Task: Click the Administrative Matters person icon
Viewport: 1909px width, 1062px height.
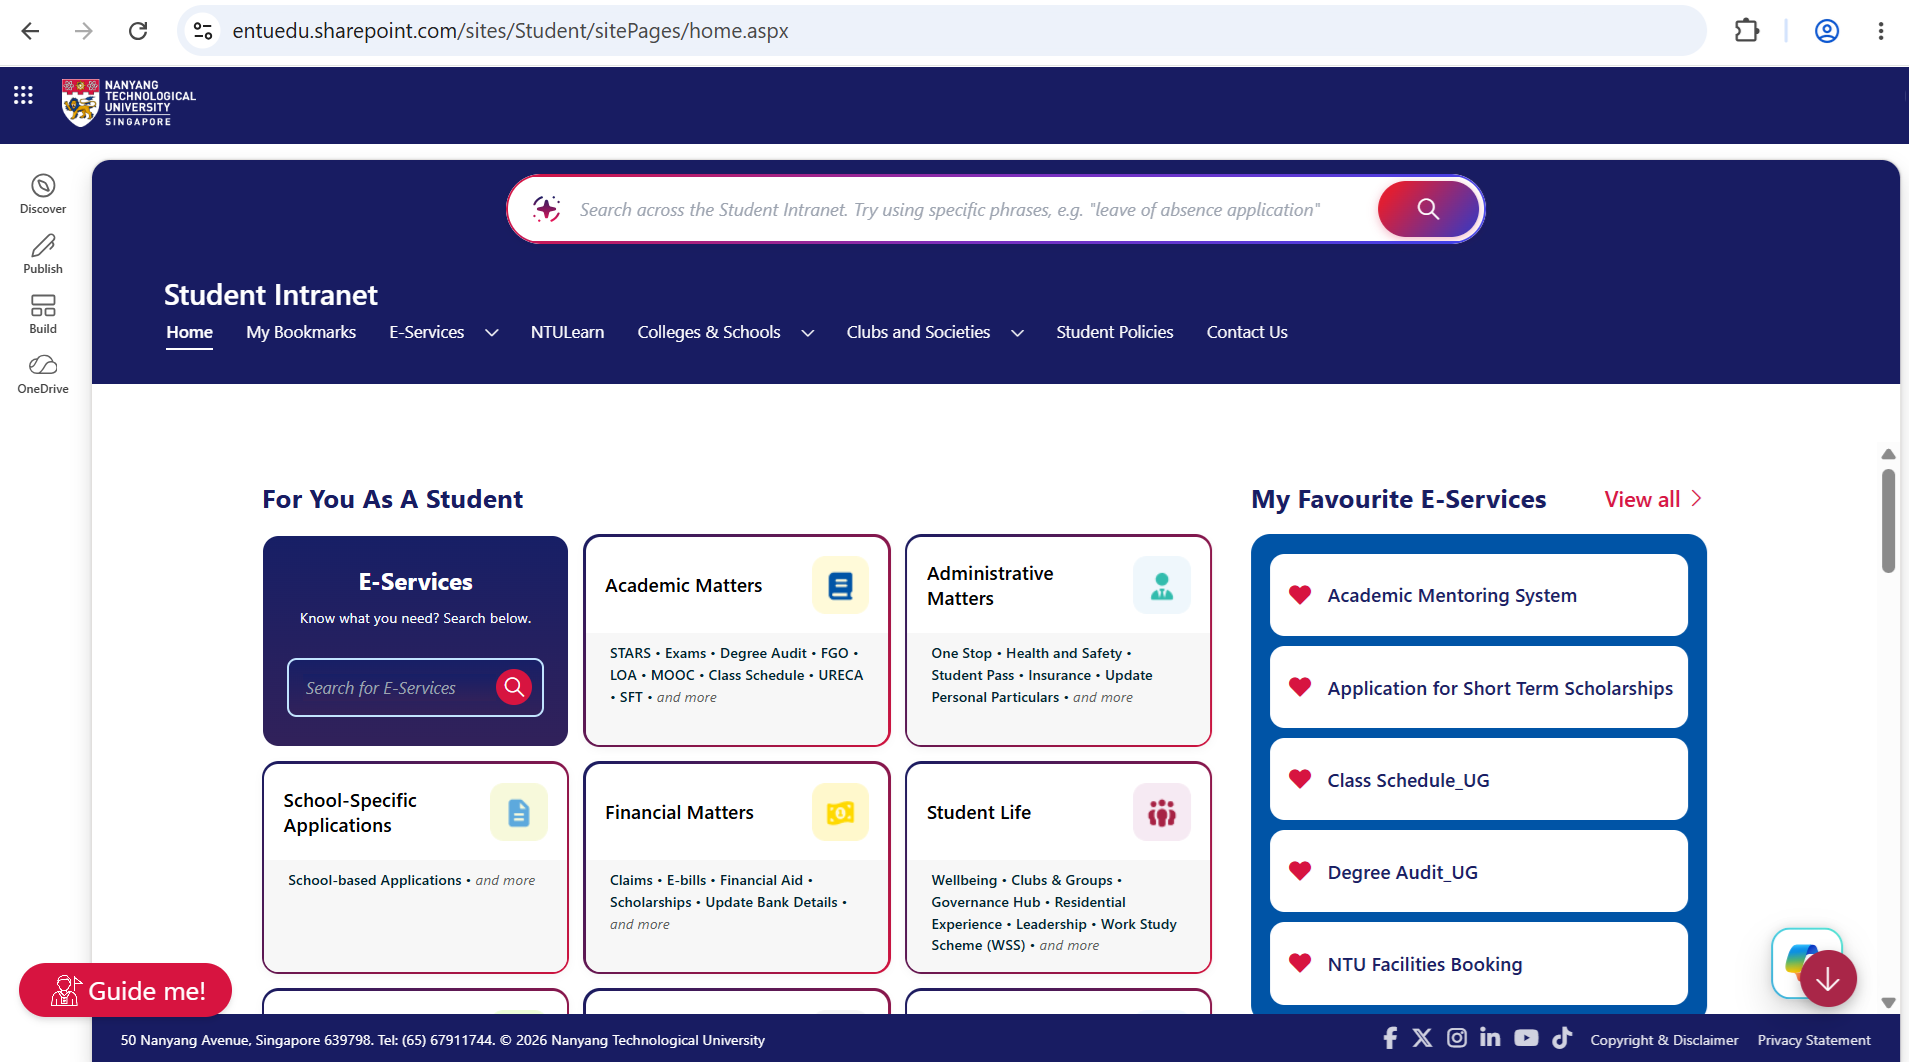Action: pos(1161,585)
